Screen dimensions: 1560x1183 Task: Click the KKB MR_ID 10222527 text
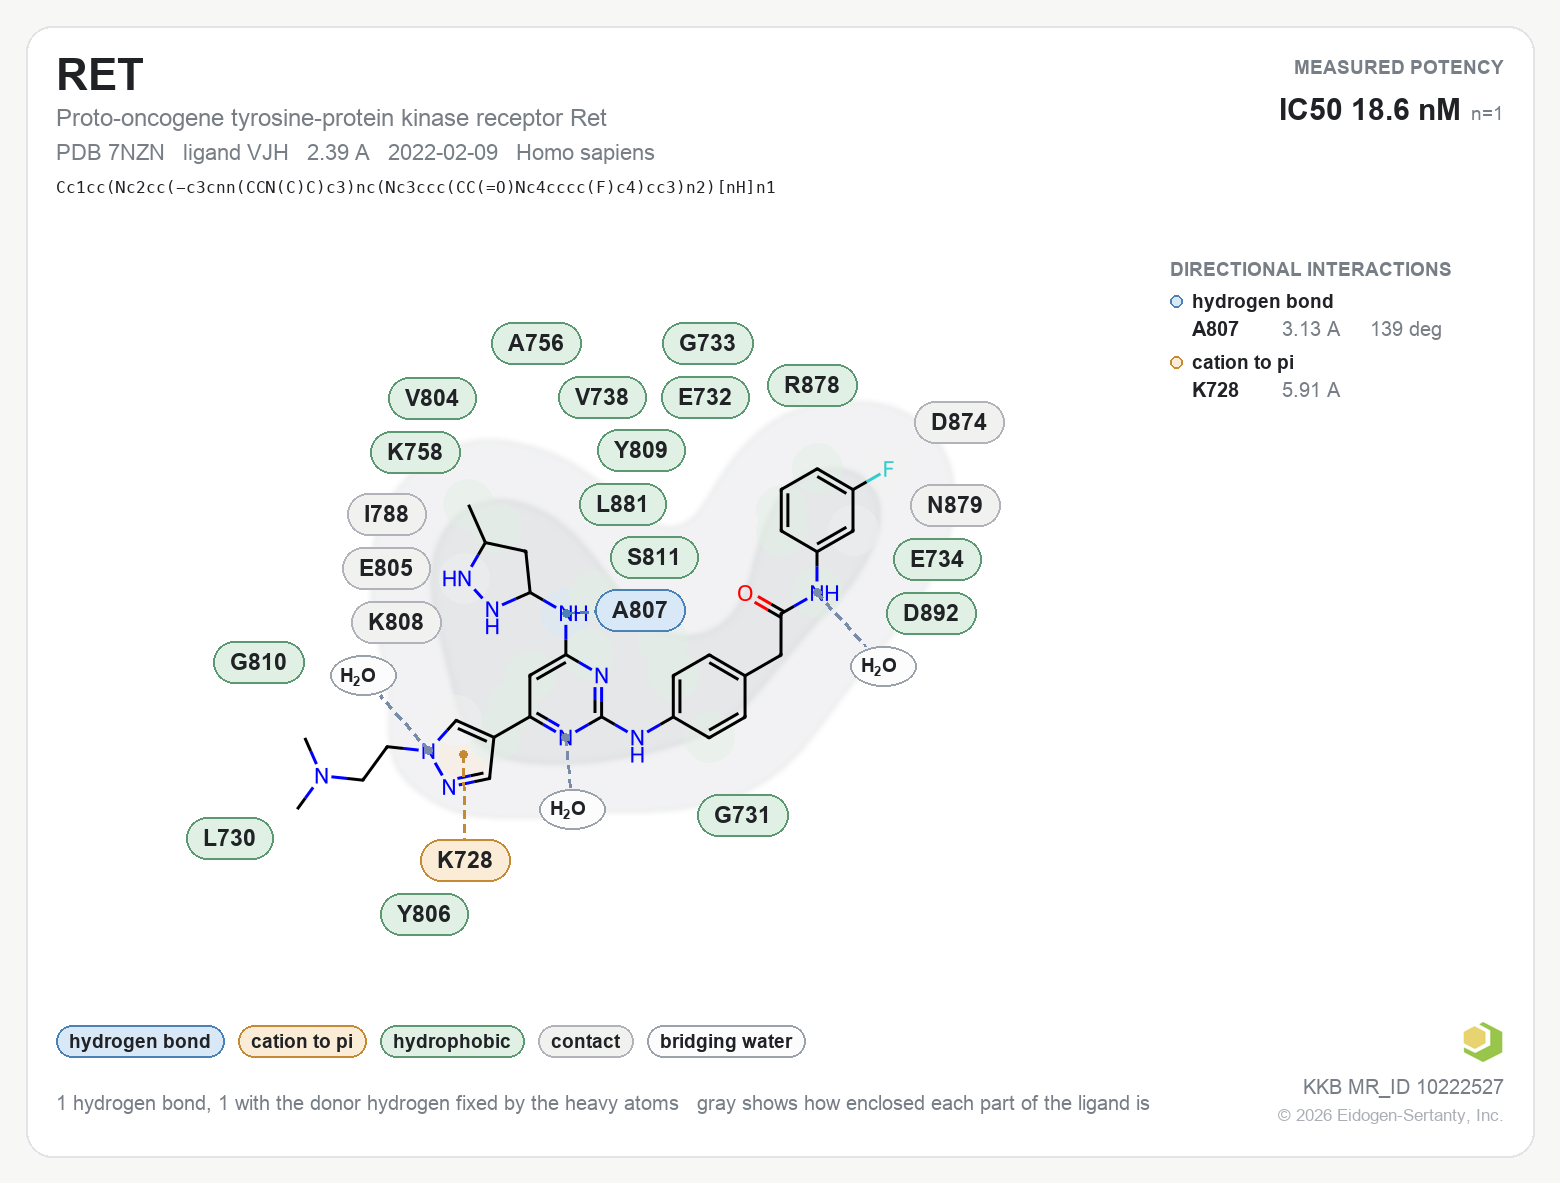click(x=1403, y=1087)
